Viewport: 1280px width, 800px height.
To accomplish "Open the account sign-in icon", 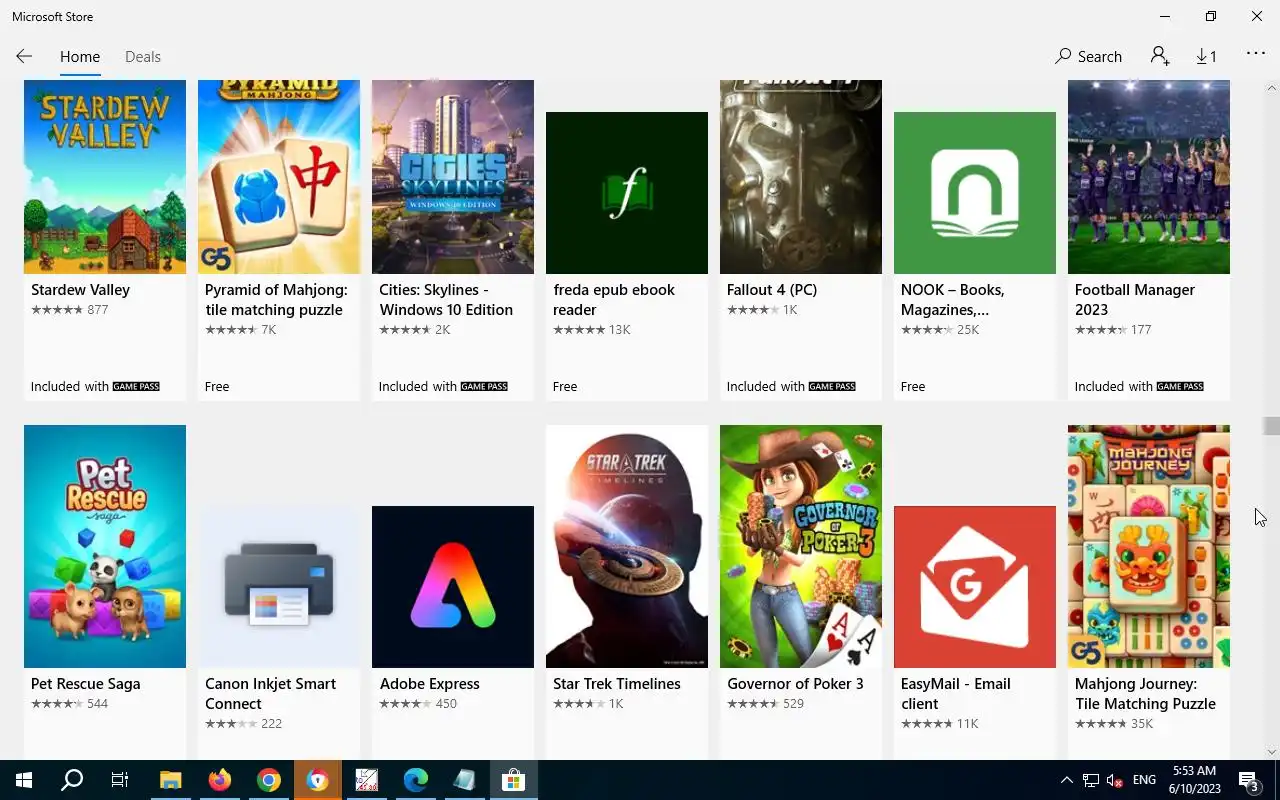I will (1160, 56).
